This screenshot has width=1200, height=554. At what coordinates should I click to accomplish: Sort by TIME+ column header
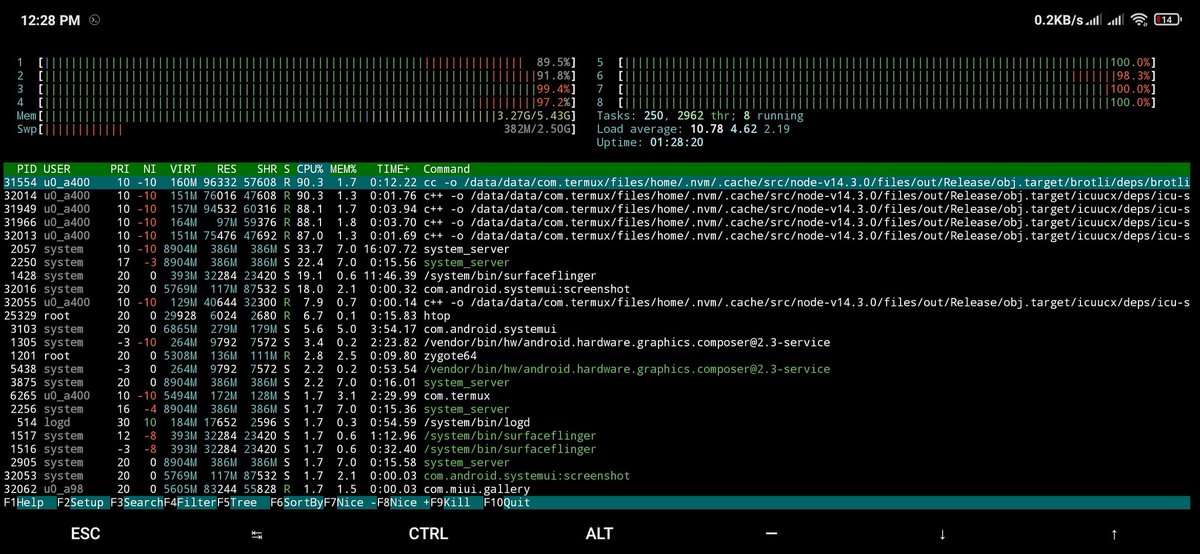point(394,169)
